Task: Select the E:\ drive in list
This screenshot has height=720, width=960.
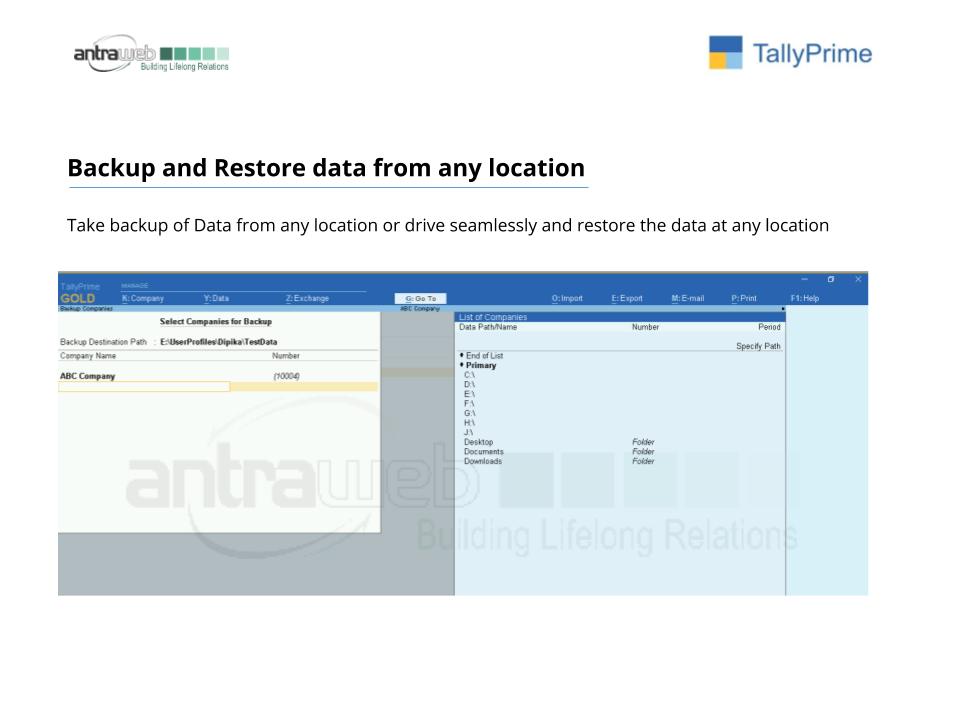Action: pyautogui.click(x=469, y=394)
